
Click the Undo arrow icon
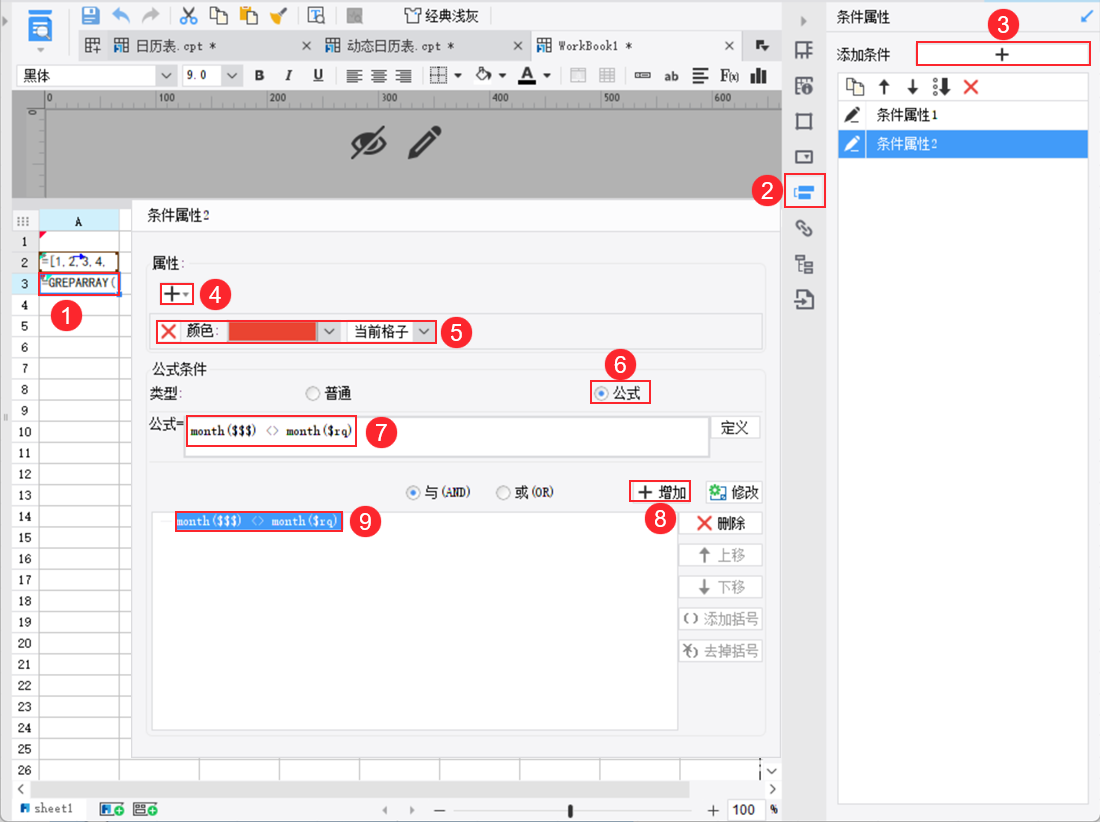[121, 15]
